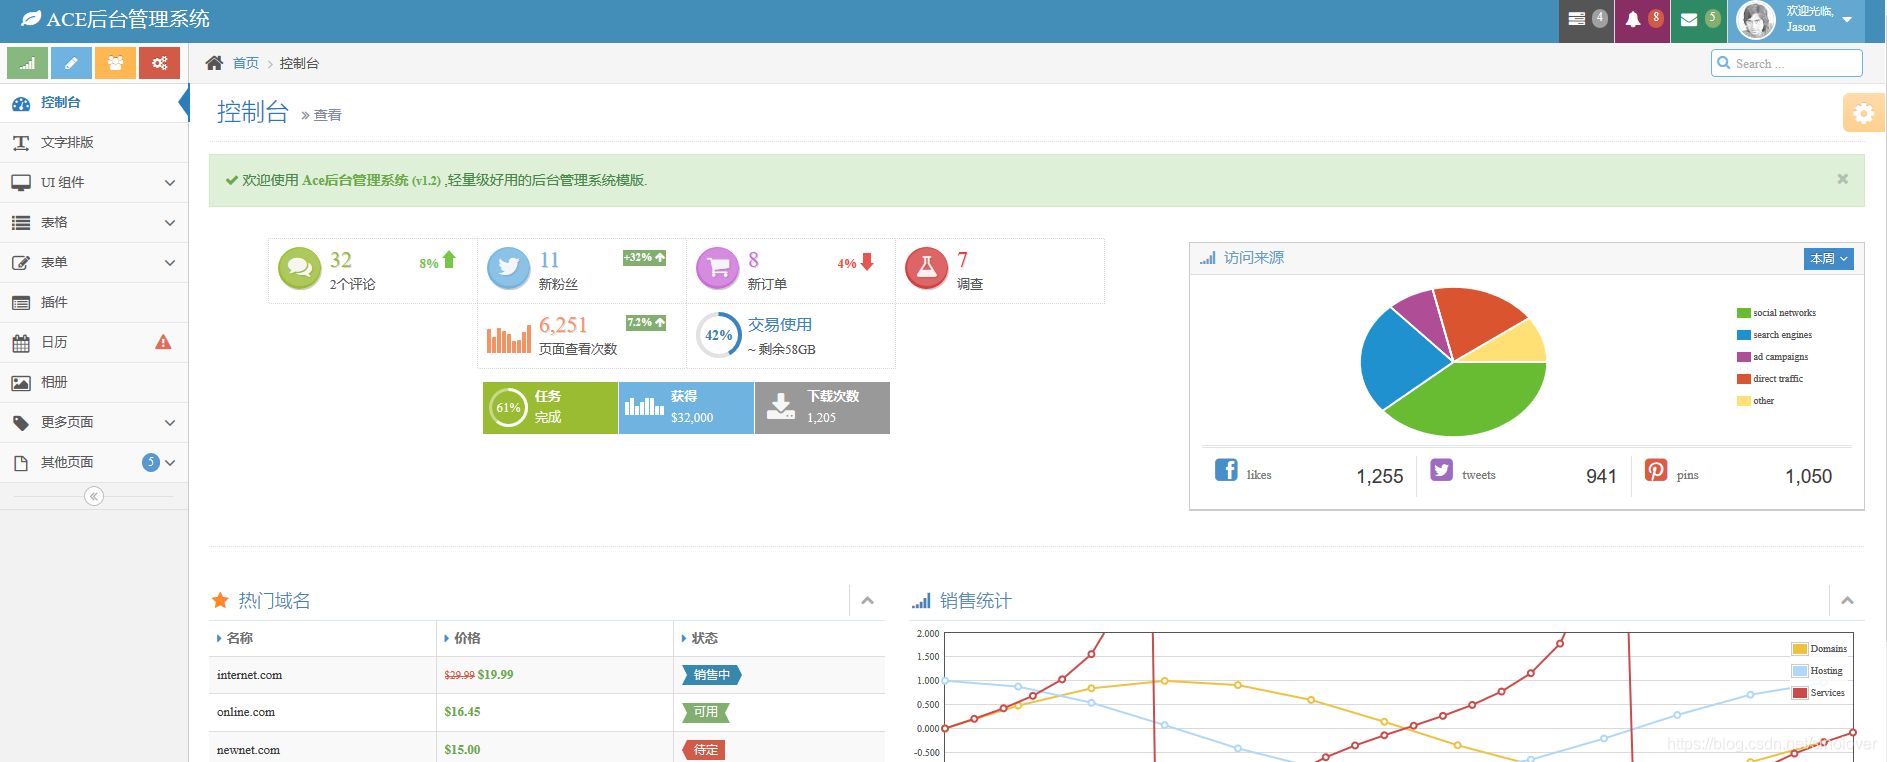Click the Domains legend entry in sales chart
Viewport: 1887px width, 762px height.
(x=1819, y=649)
